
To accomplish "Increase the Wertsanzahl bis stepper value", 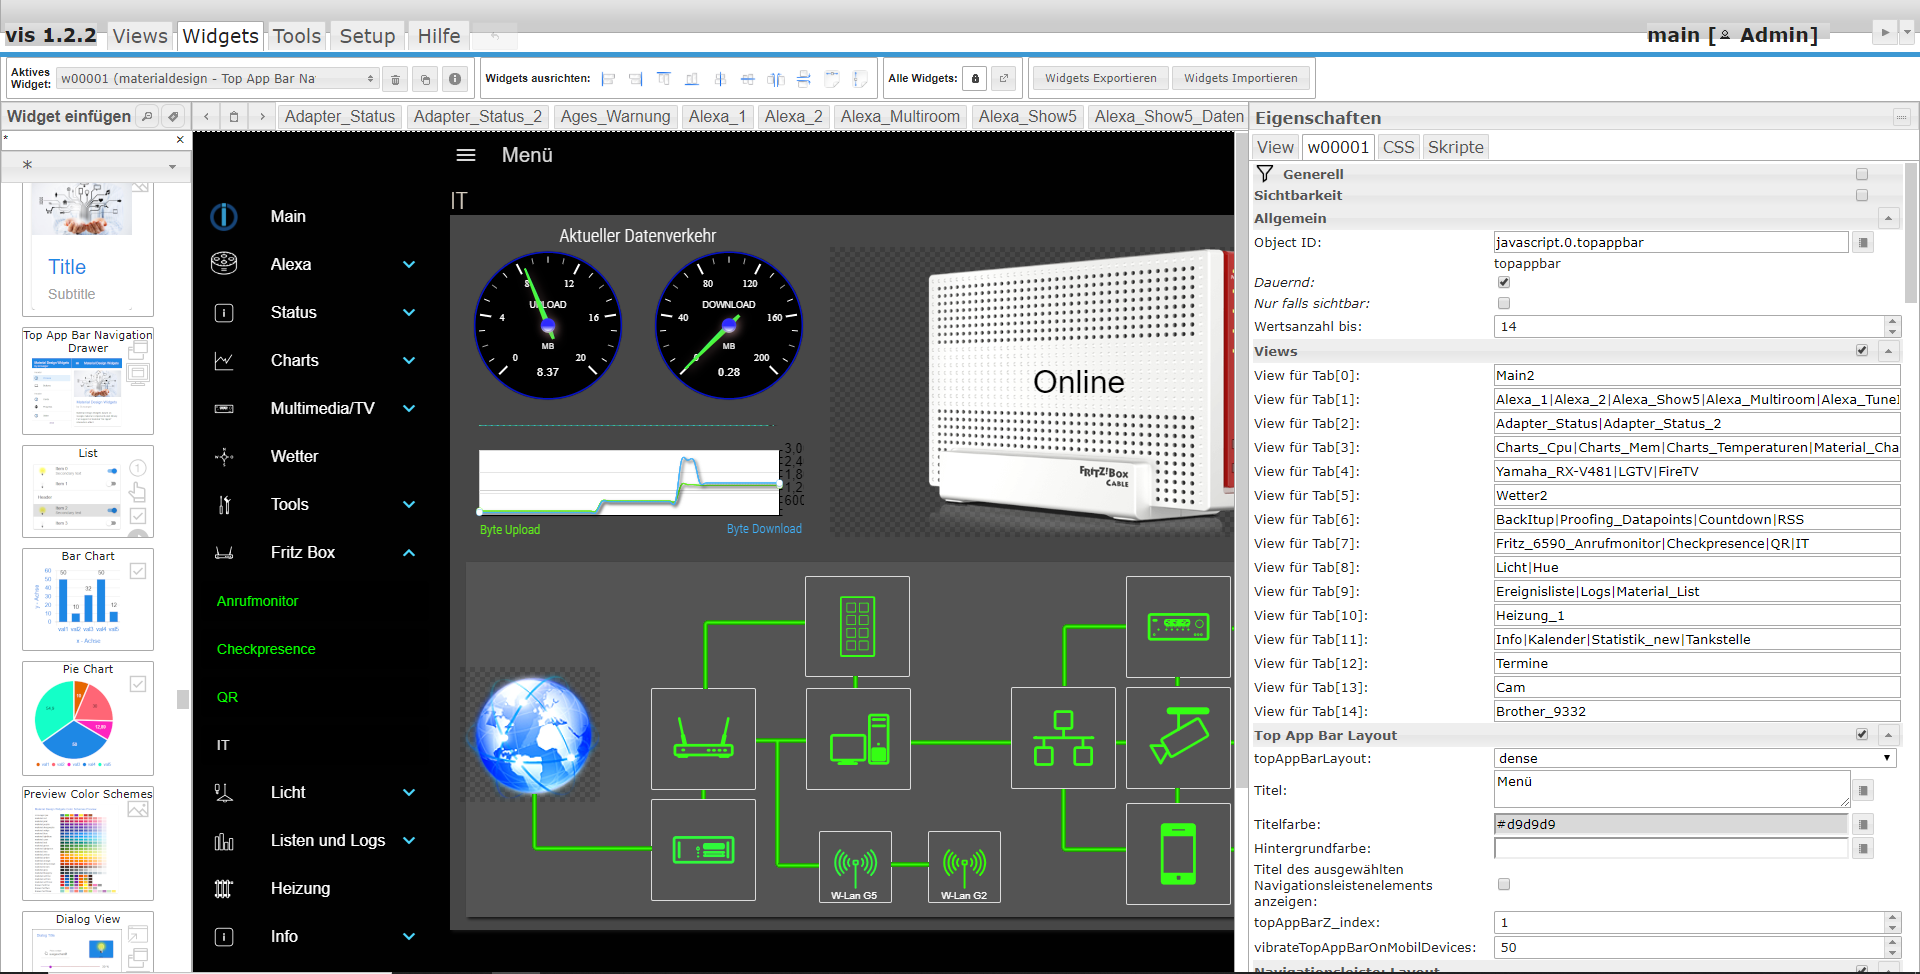I will point(1892,321).
